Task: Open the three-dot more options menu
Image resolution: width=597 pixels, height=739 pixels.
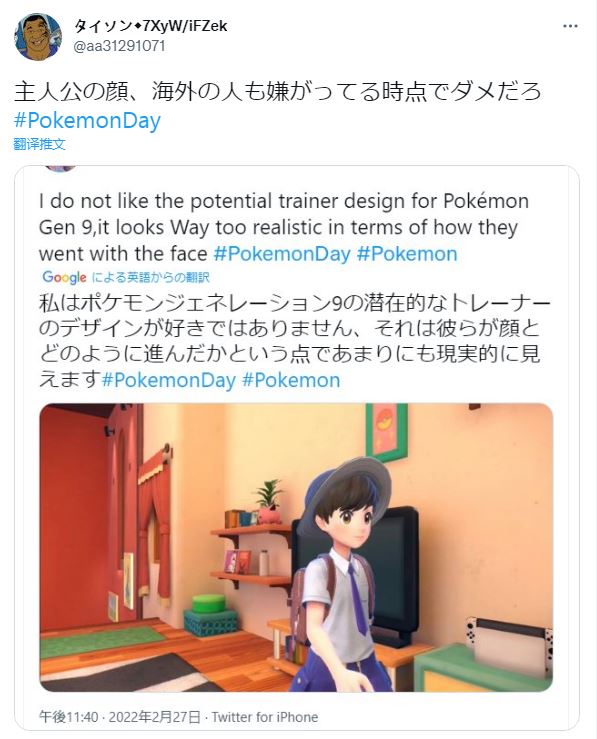Action: pos(570,26)
